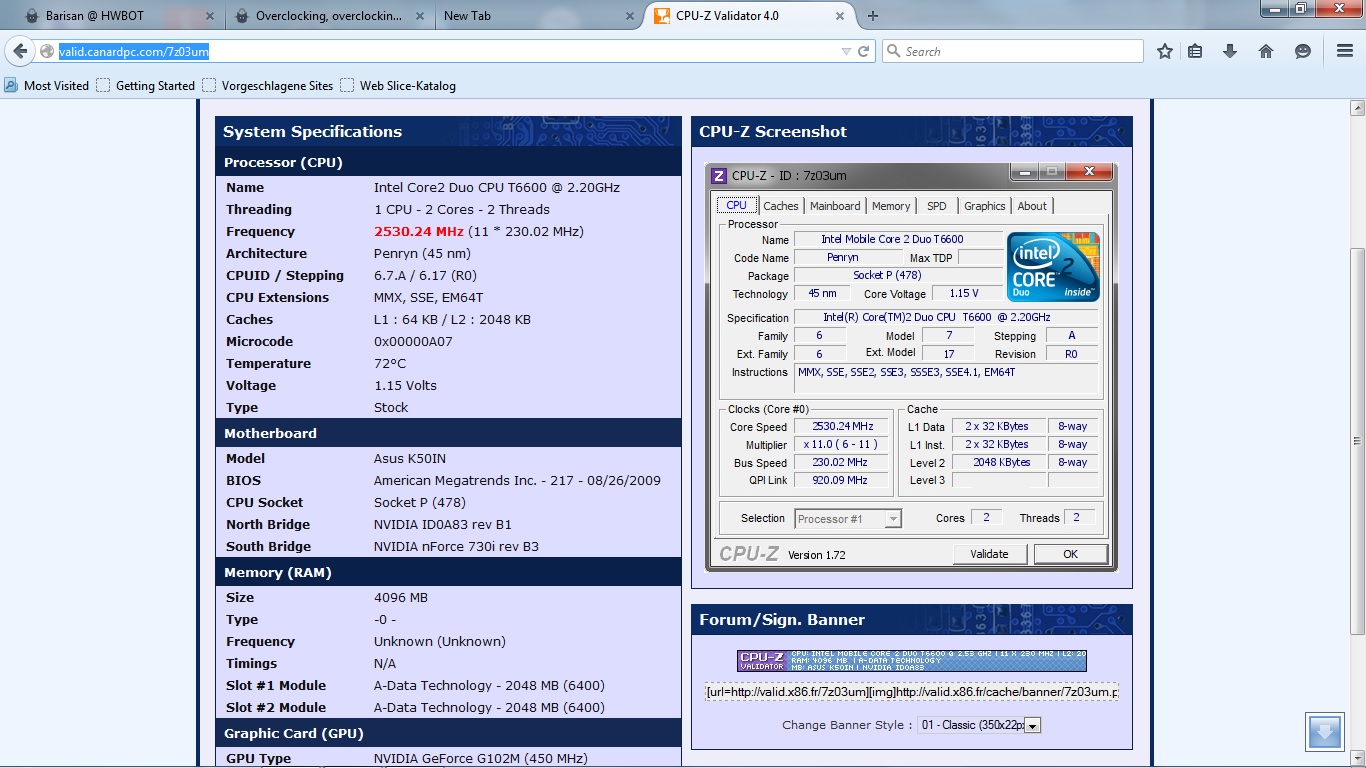Image resolution: width=1366 pixels, height=768 pixels.
Task: Select the Mainboard tab in CPU-Z
Action: click(835, 206)
